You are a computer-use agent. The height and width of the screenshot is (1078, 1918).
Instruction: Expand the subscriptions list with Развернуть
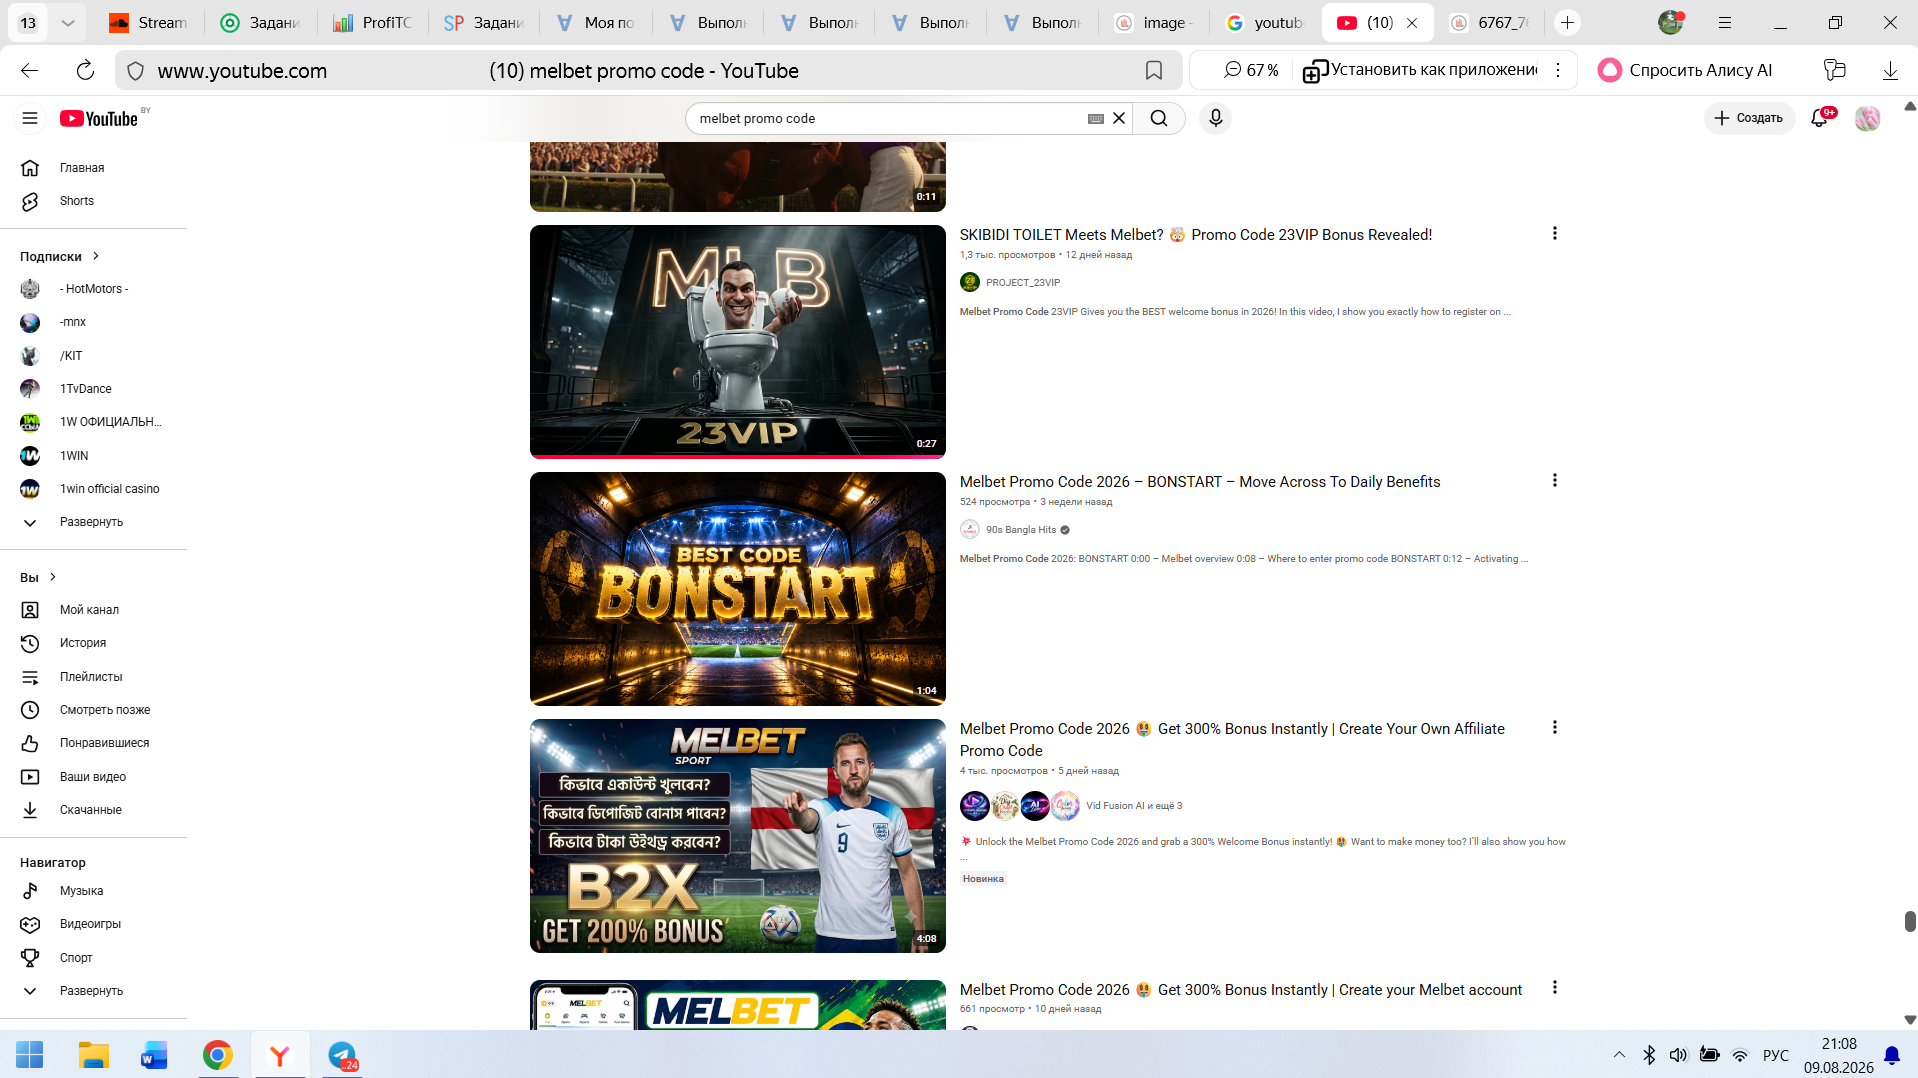point(93,522)
